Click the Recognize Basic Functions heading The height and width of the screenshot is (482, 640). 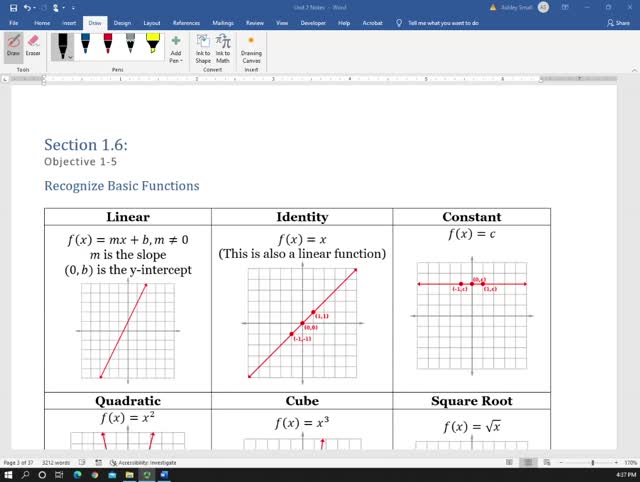[x=122, y=186]
